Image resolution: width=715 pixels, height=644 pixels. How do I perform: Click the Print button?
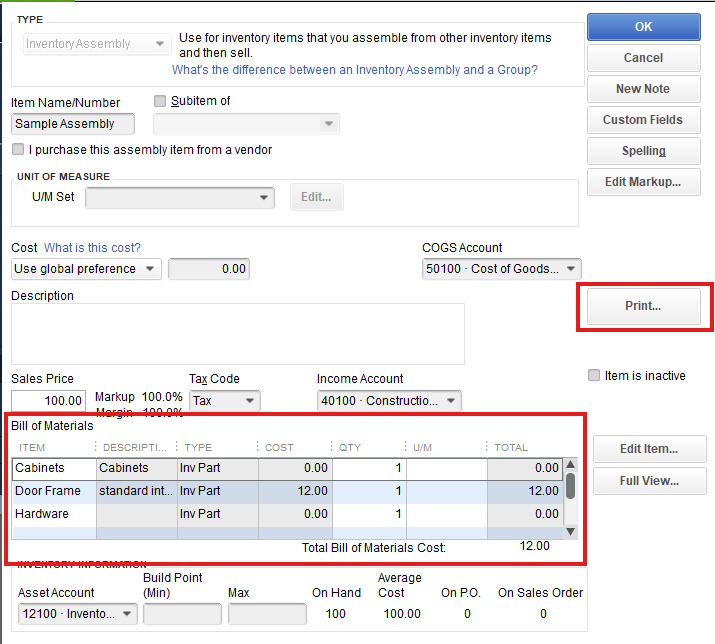point(643,306)
